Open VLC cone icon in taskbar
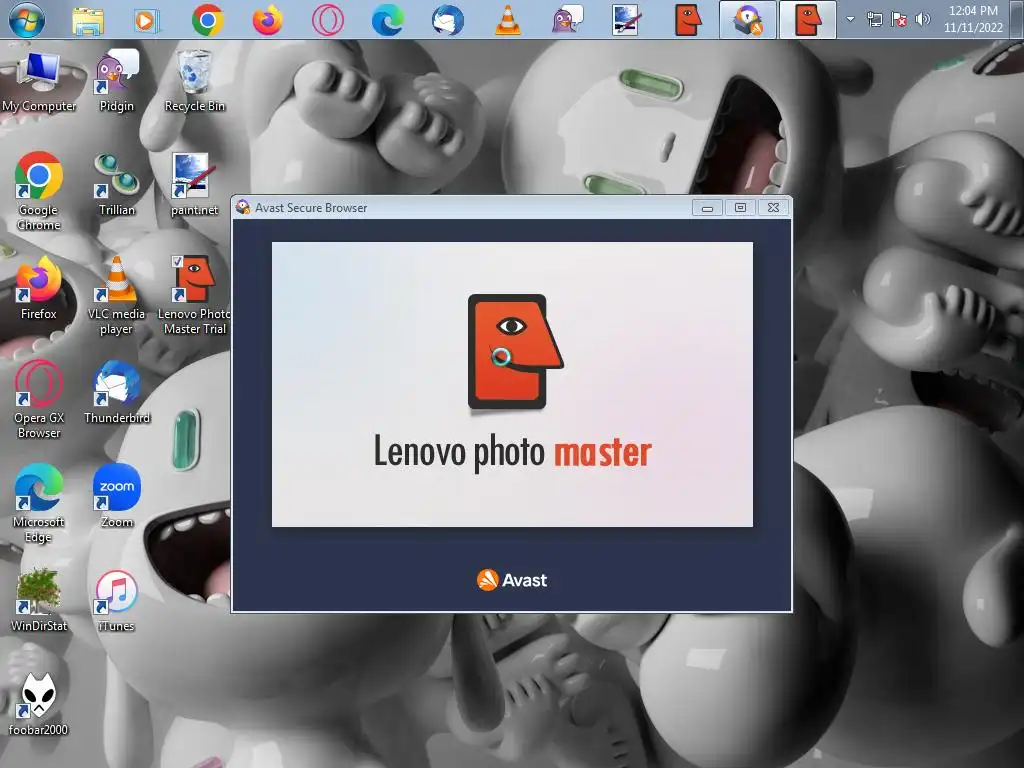Screen dimensions: 1024x768 pyautogui.click(x=507, y=20)
